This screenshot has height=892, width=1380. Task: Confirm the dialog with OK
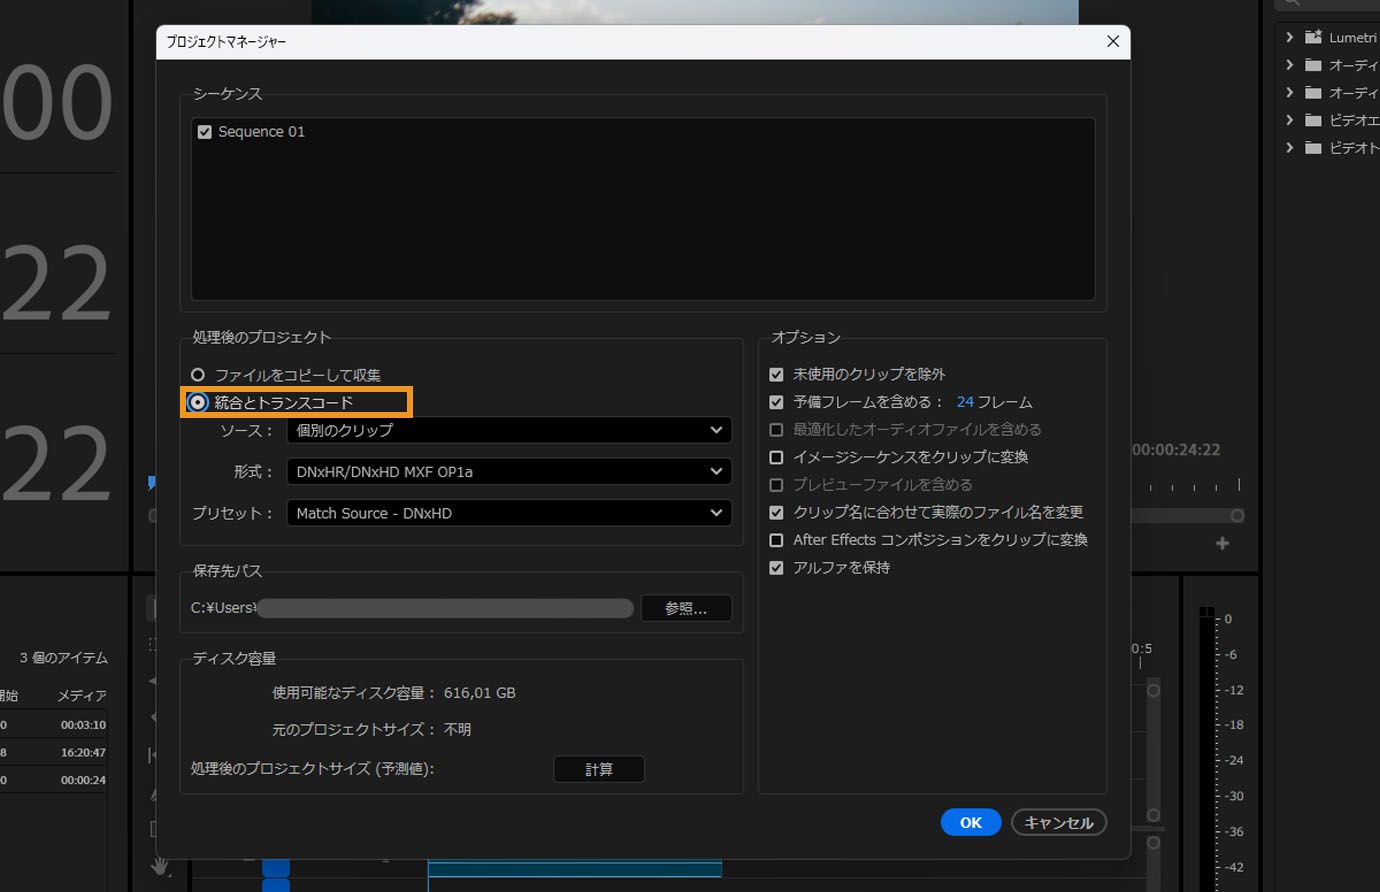971,822
